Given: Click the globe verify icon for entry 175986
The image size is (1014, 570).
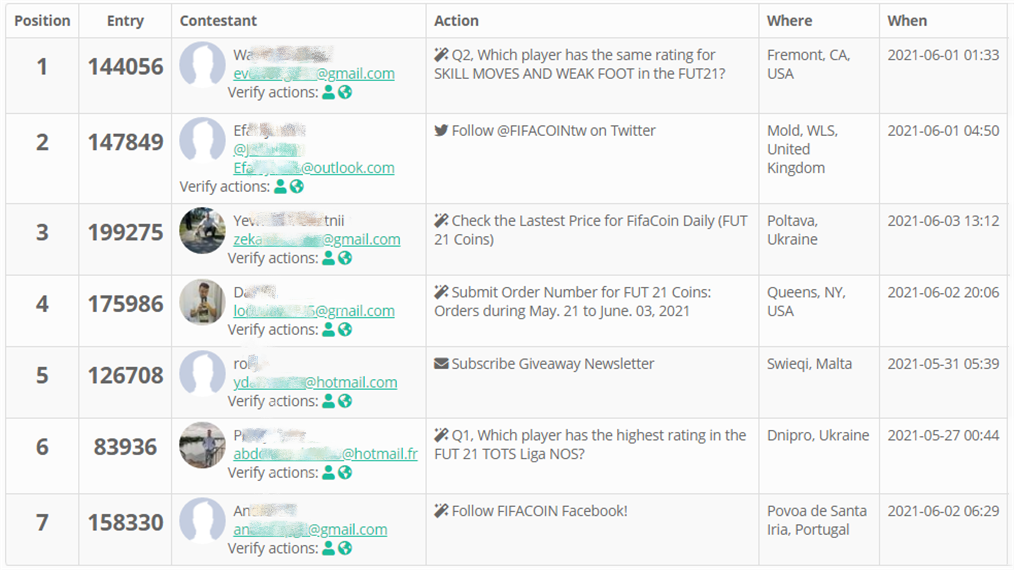Looking at the screenshot, I should [345, 329].
